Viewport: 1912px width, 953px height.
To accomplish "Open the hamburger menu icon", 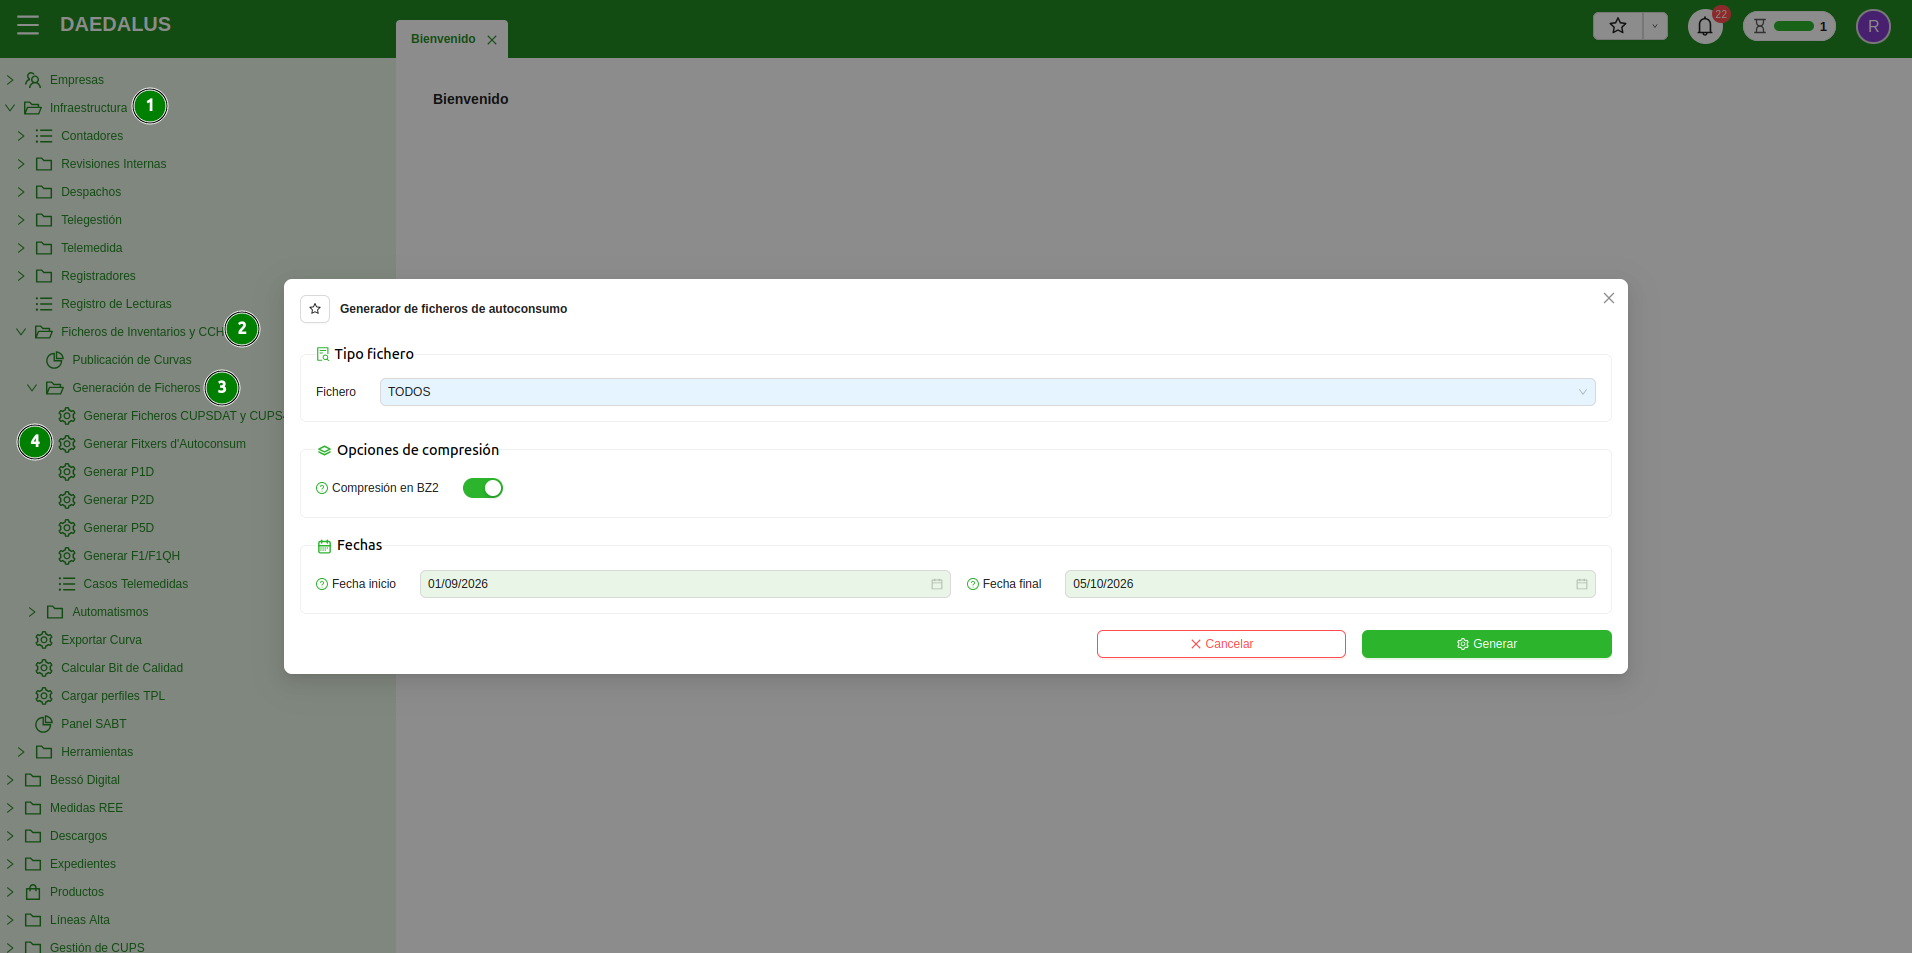I will [28, 25].
